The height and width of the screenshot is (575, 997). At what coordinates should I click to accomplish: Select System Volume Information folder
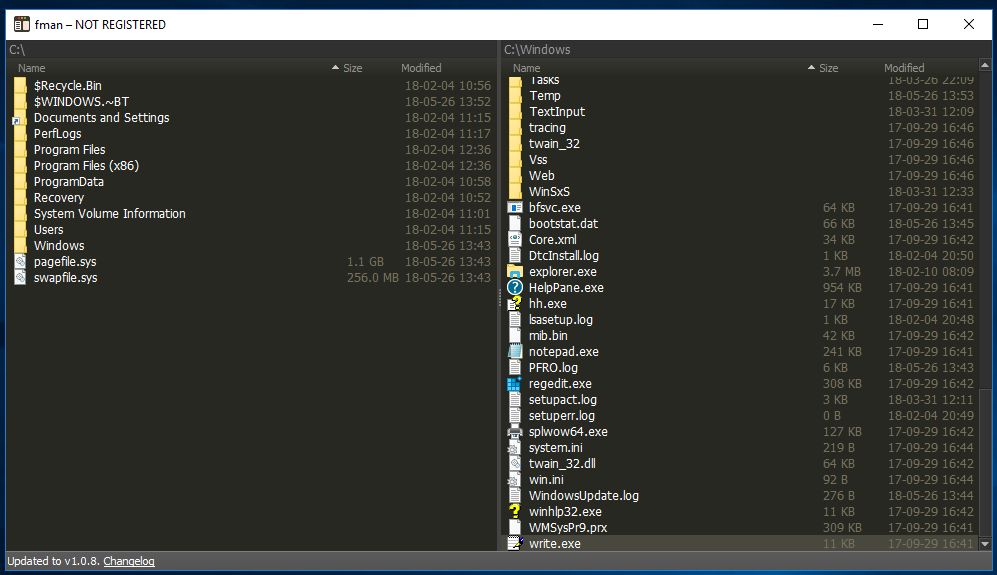252,214
